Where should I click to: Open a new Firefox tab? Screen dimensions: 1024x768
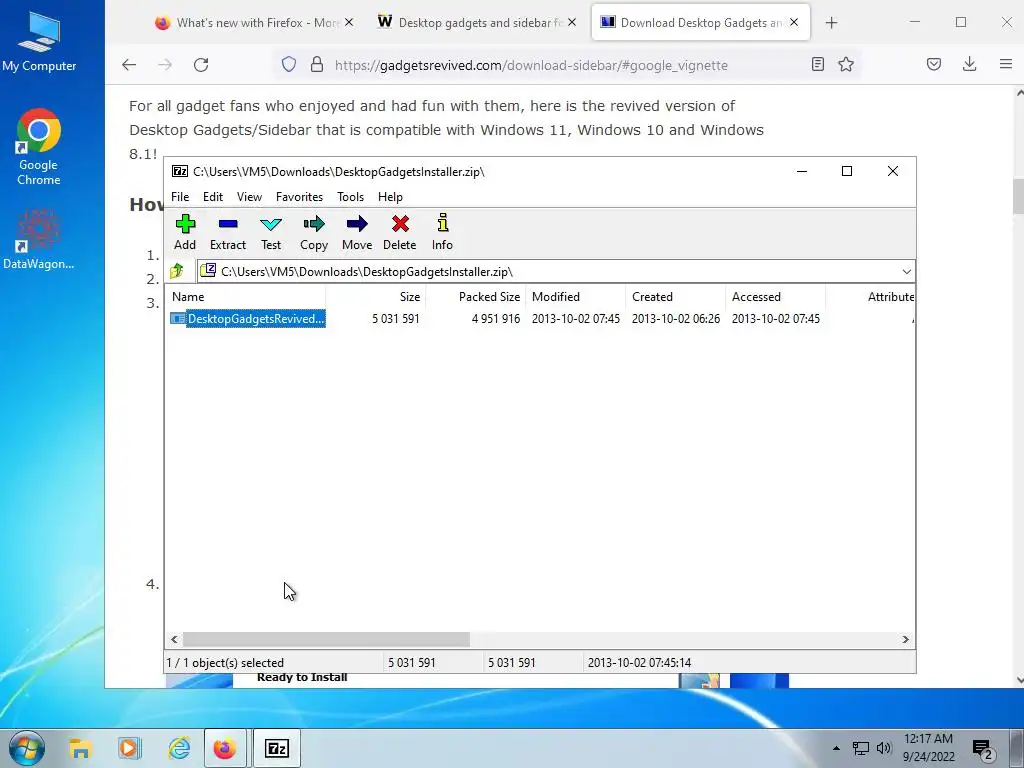pos(831,23)
